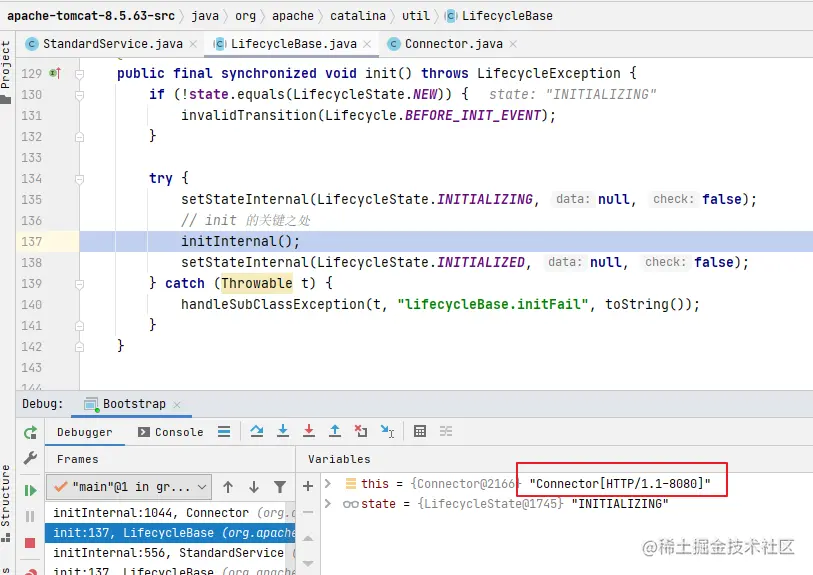Remove watch using the minus icon
Screen dimensions: 813x575
click(308, 512)
